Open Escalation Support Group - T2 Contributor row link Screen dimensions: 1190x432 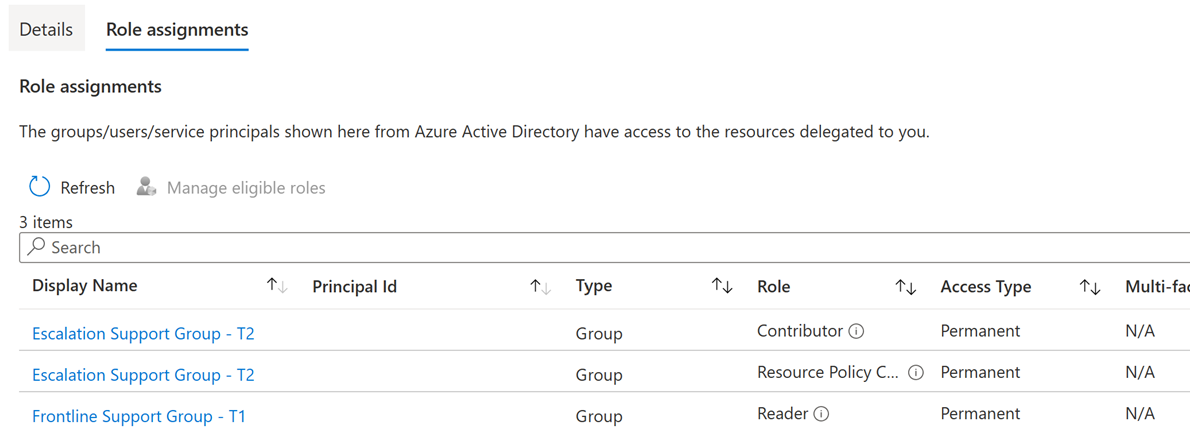click(143, 333)
